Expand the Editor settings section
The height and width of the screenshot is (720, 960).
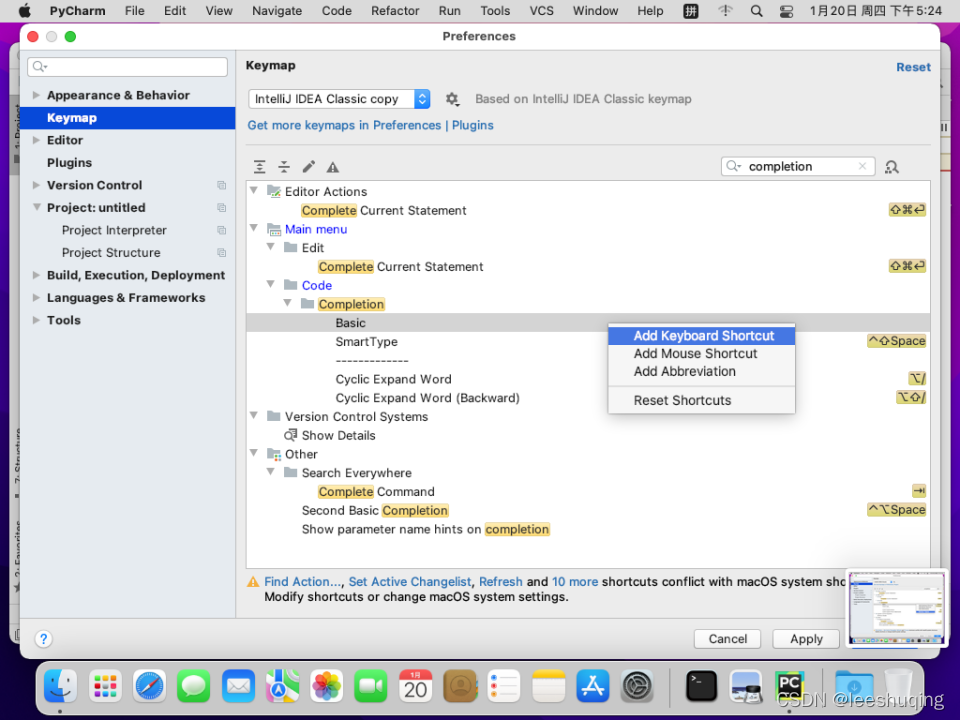coord(36,140)
